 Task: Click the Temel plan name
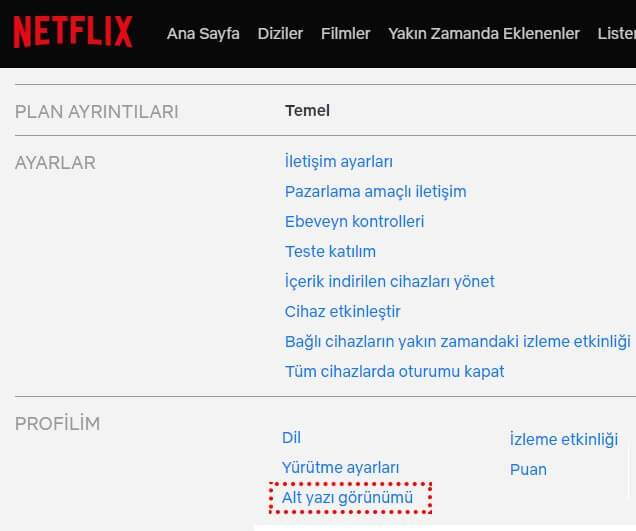pyautogui.click(x=307, y=110)
